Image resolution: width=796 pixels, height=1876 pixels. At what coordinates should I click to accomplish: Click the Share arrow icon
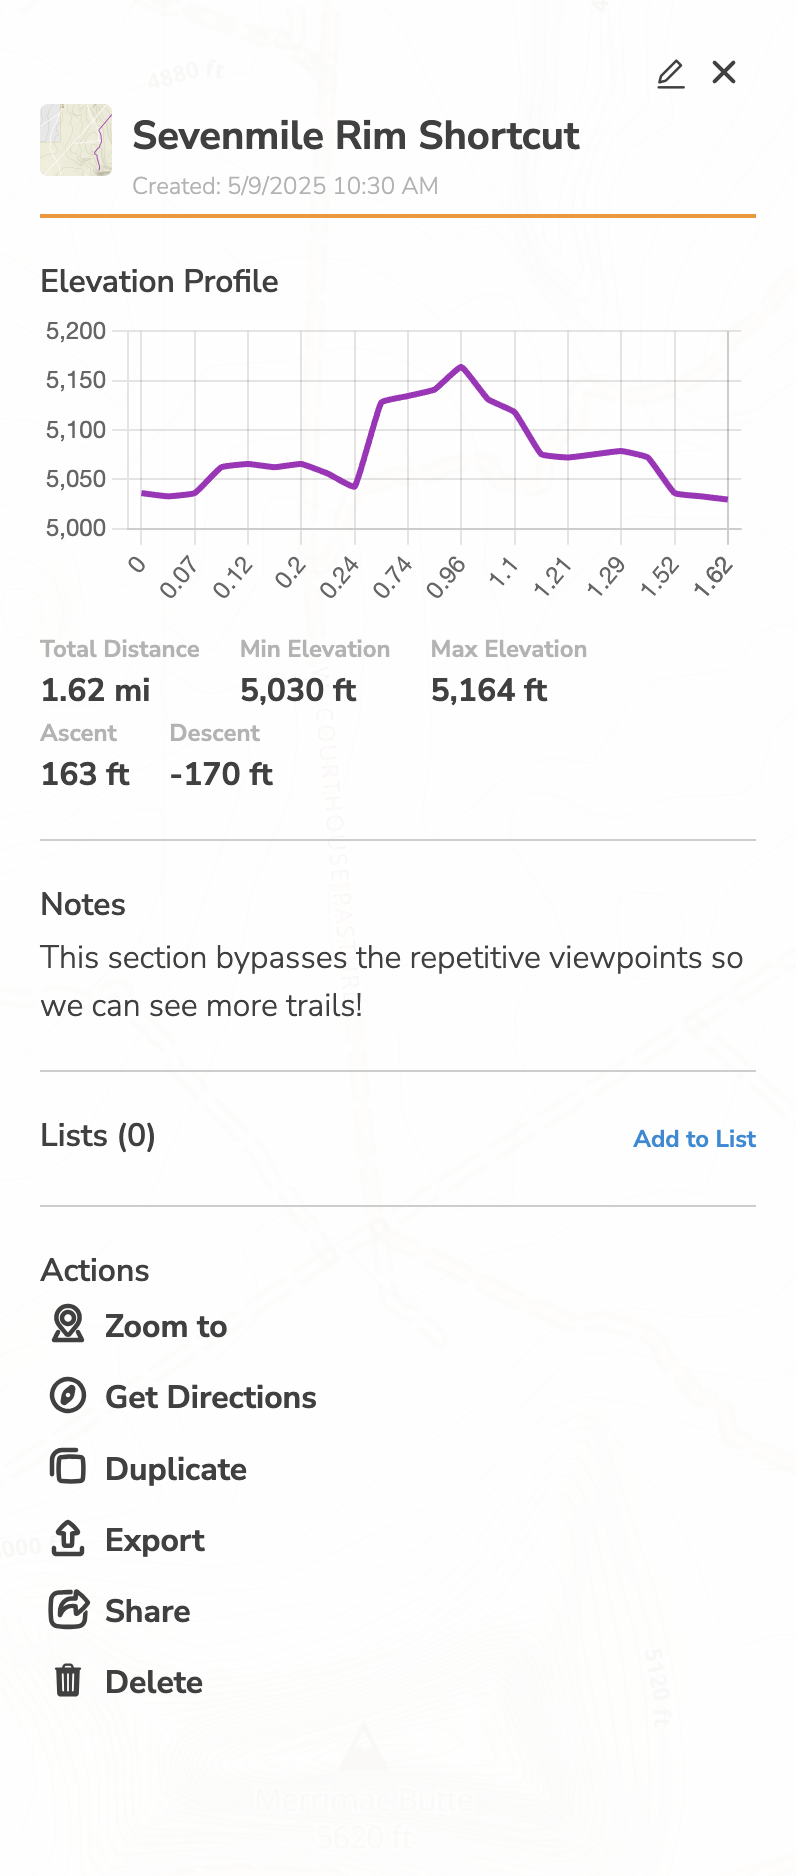[x=68, y=1609]
